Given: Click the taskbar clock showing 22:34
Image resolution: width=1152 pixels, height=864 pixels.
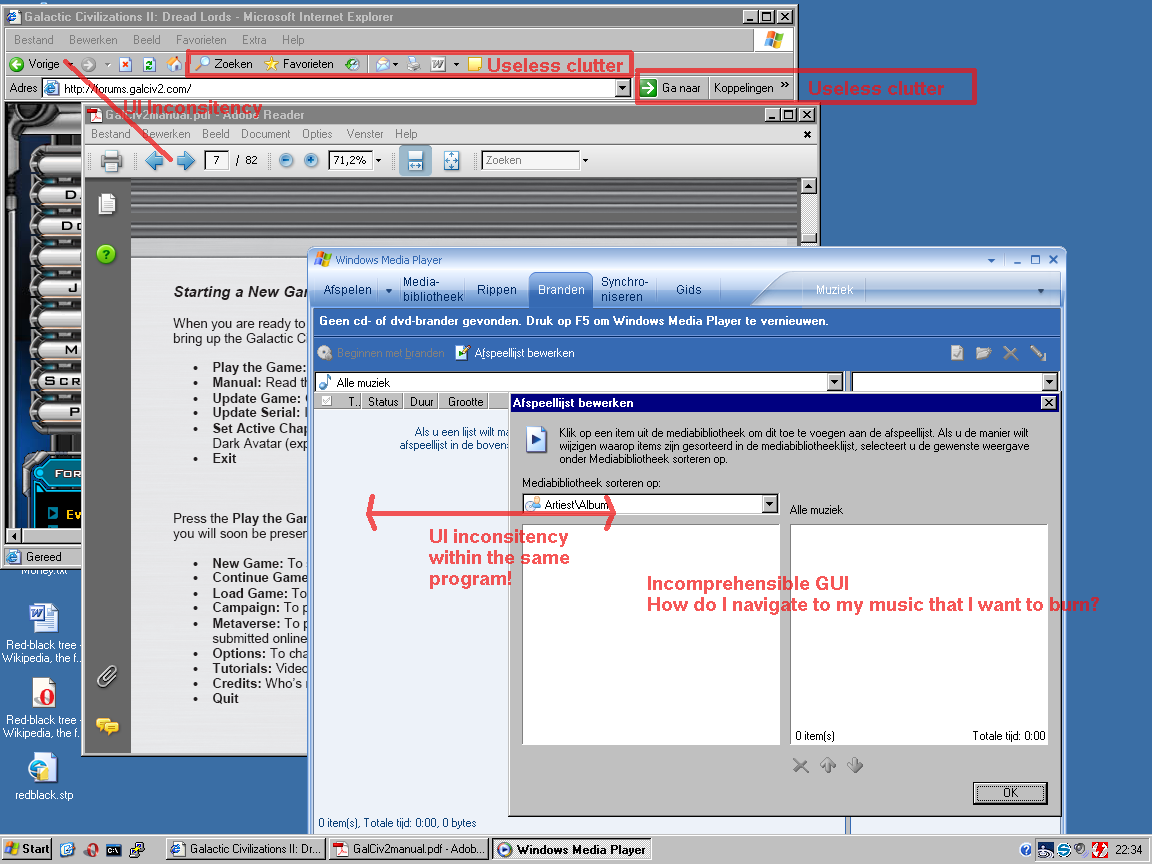Looking at the screenshot, I should point(1128,850).
